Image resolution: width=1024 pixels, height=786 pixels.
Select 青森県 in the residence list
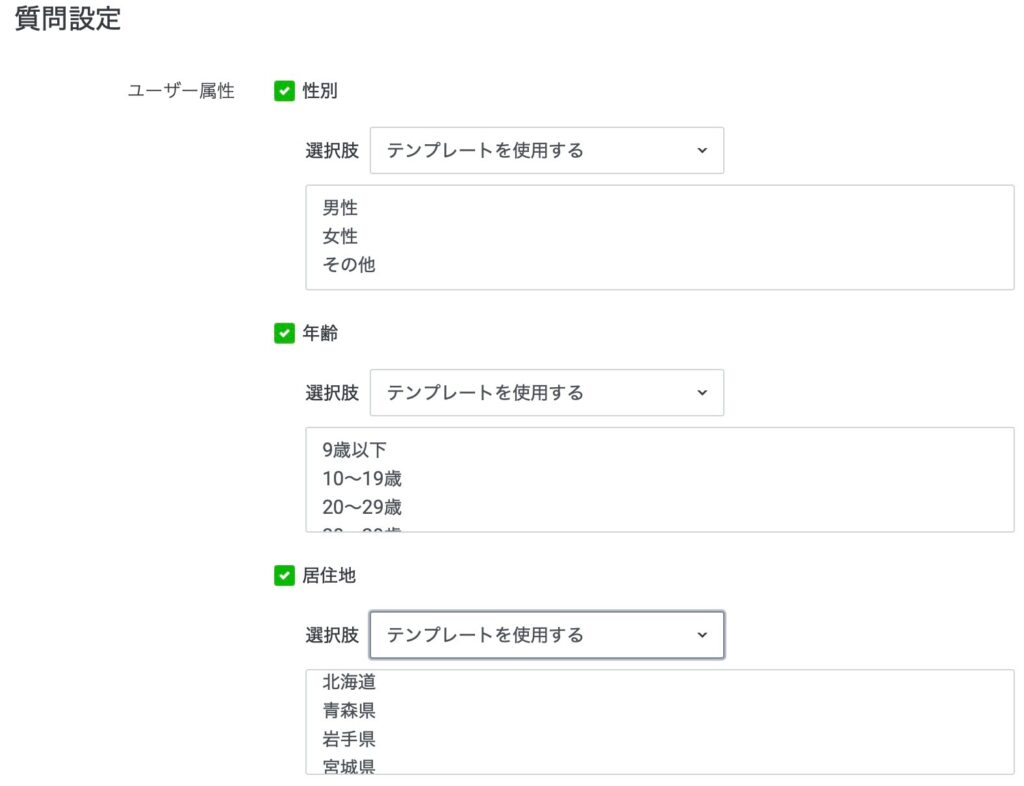click(x=349, y=710)
